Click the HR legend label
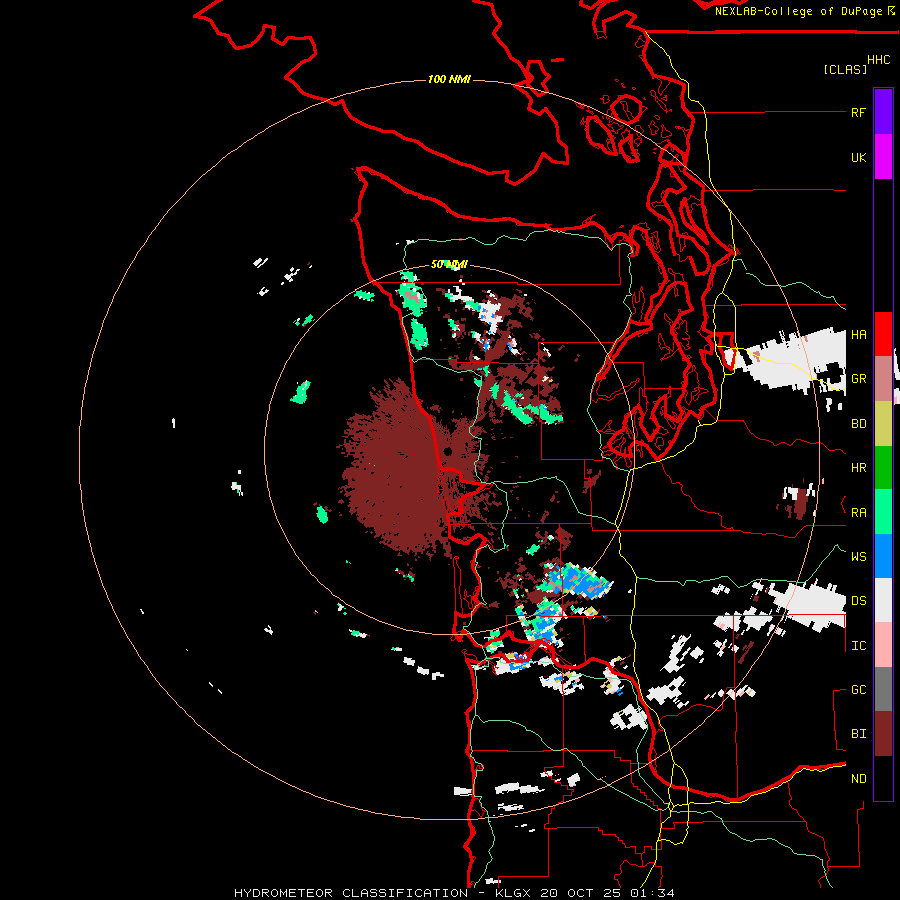This screenshot has height=900, width=900. click(858, 468)
